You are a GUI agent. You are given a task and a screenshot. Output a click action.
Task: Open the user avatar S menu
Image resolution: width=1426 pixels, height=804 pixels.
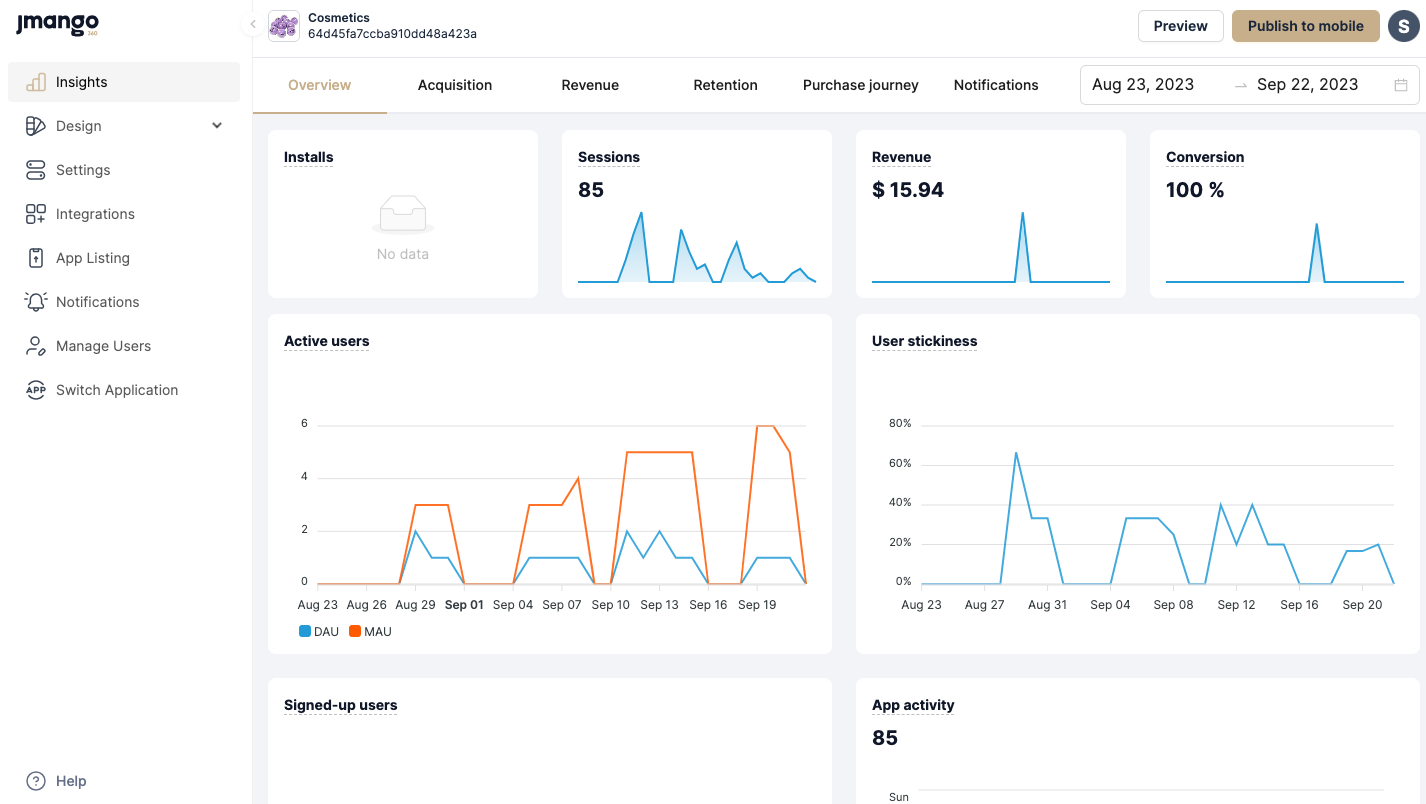pyautogui.click(x=1404, y=26)
